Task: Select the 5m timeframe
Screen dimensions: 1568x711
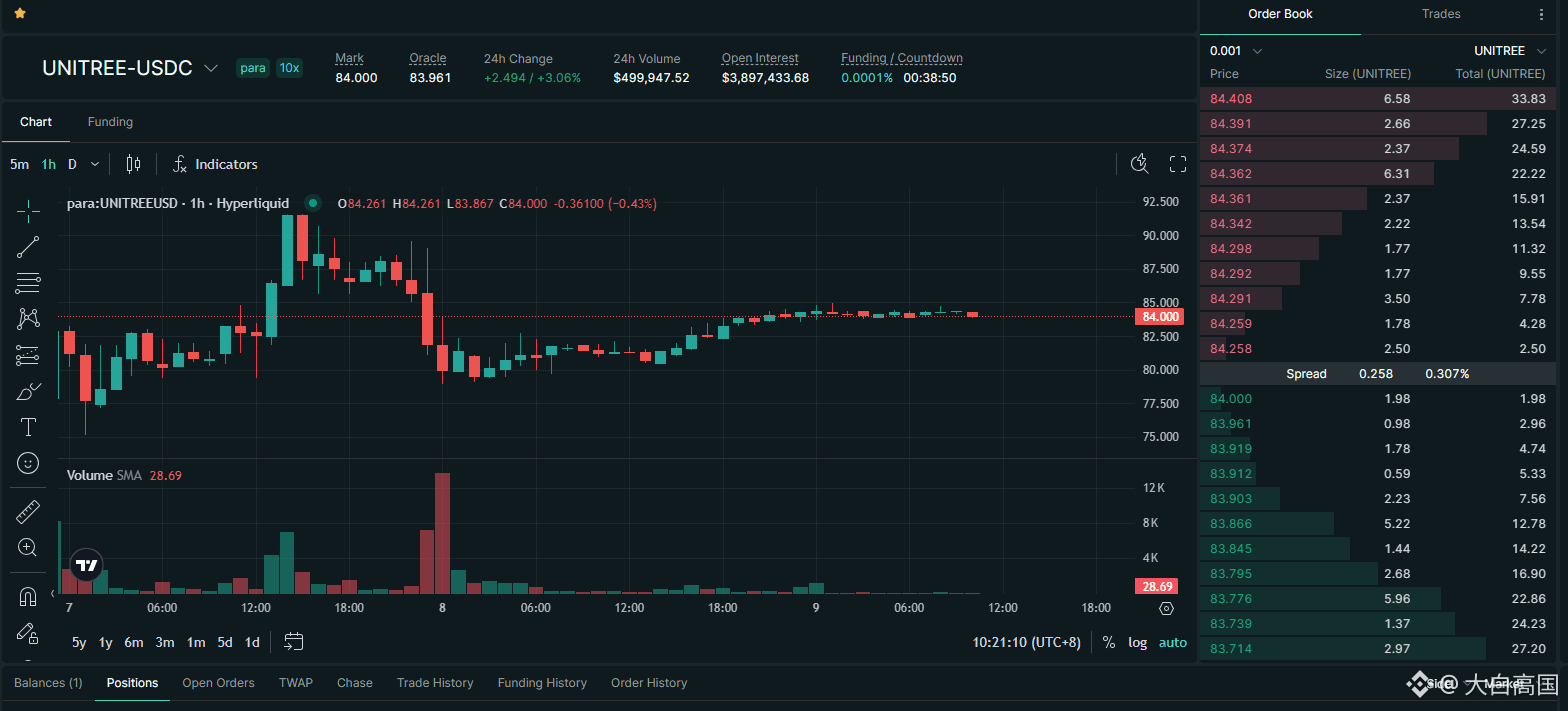Action: 19,164
